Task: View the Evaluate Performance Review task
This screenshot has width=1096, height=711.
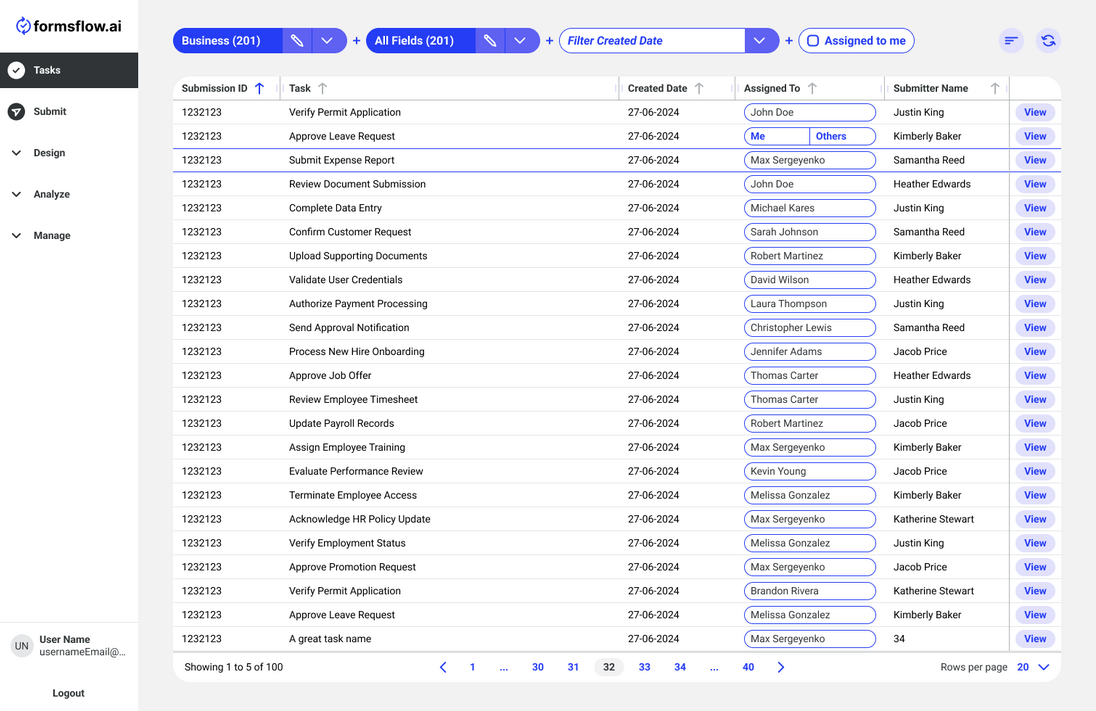Action: click(1035, 471)
